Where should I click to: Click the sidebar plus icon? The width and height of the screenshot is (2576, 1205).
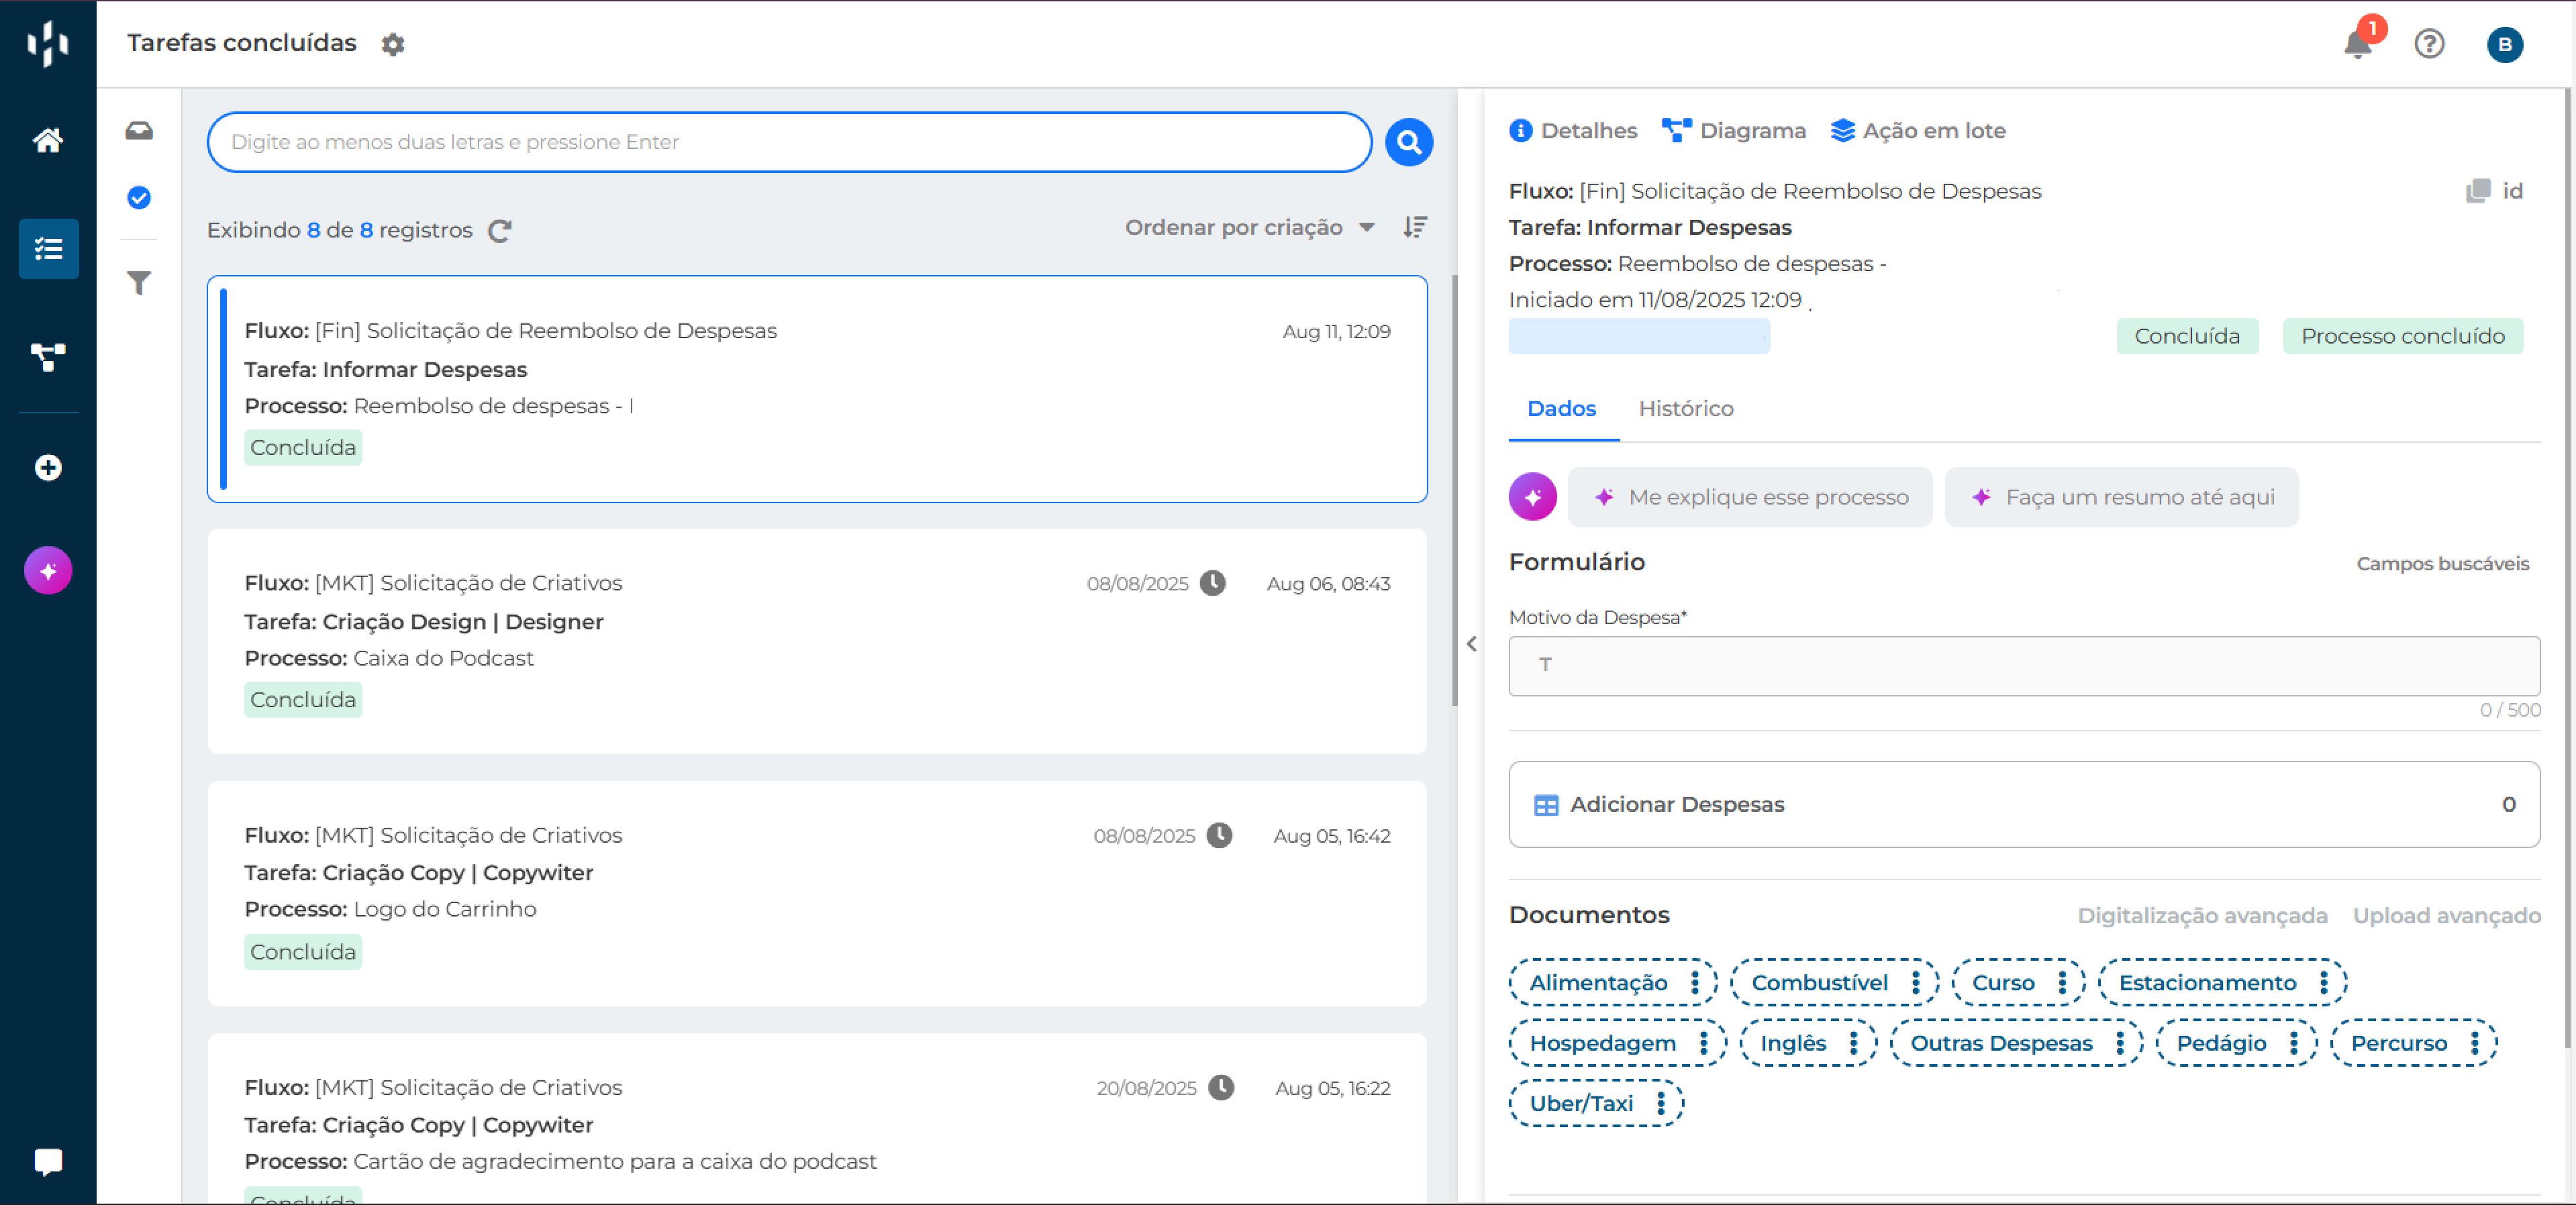coord(47,468)
